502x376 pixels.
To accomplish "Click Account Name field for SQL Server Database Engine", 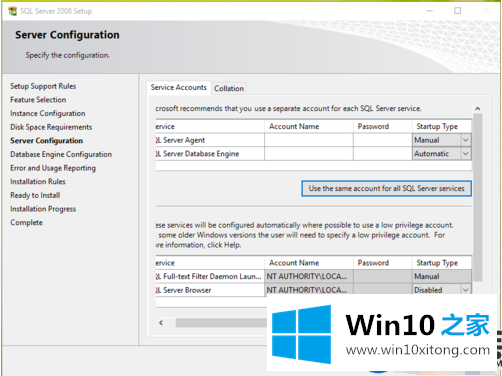I will 309,154.
